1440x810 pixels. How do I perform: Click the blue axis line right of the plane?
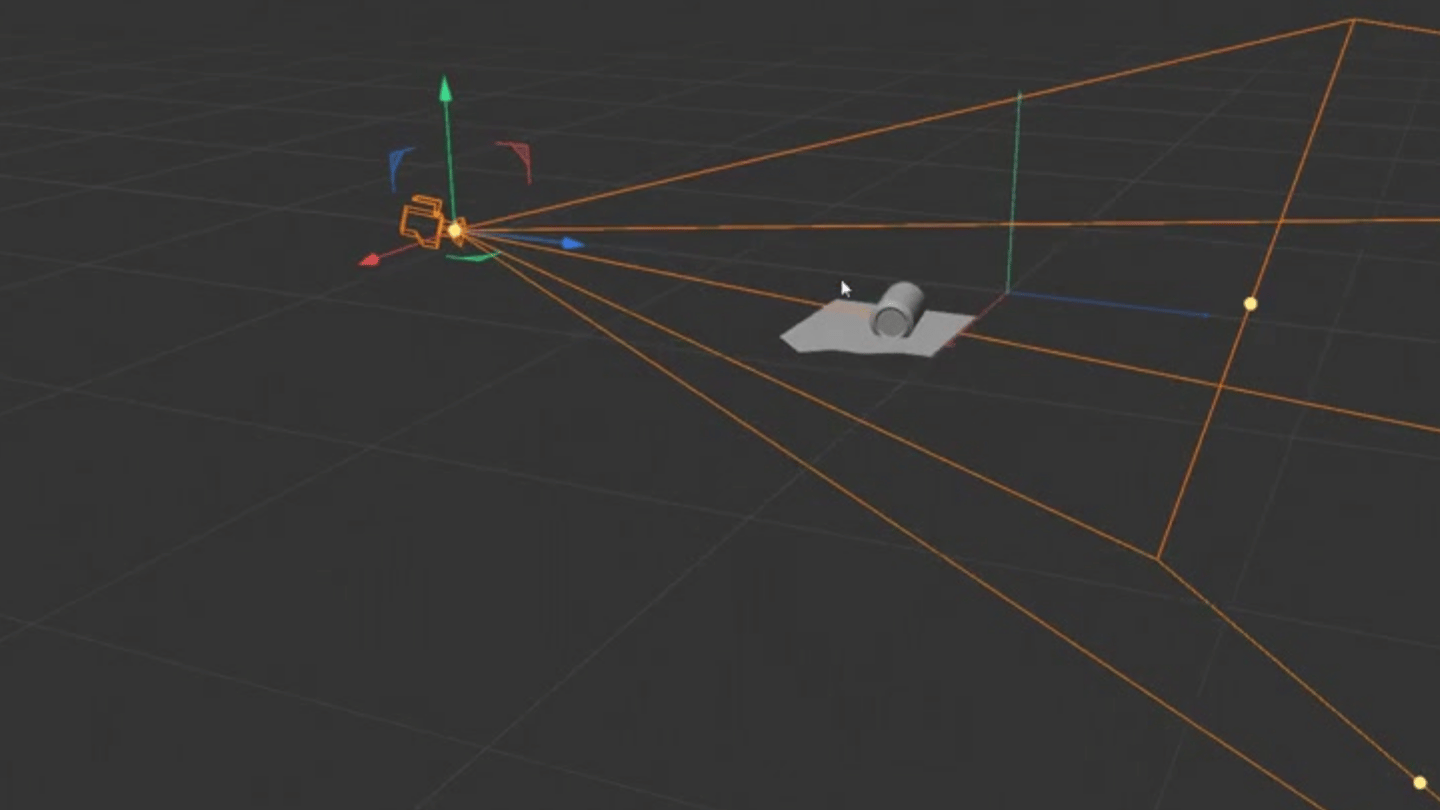tap(1110, 304)
